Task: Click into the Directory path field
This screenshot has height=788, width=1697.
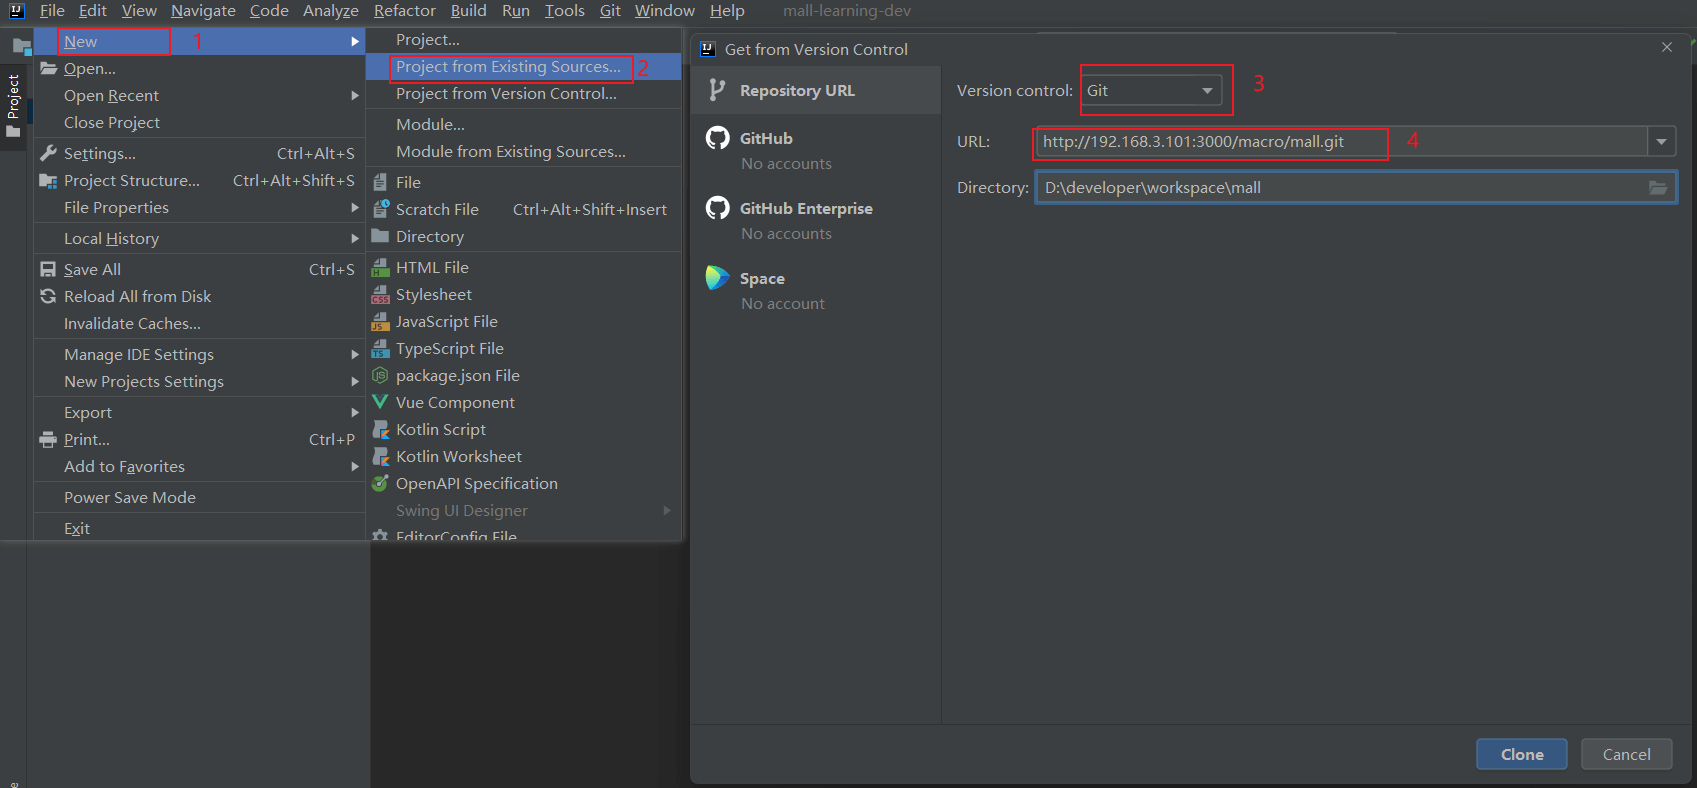Action: point(1340,188)
